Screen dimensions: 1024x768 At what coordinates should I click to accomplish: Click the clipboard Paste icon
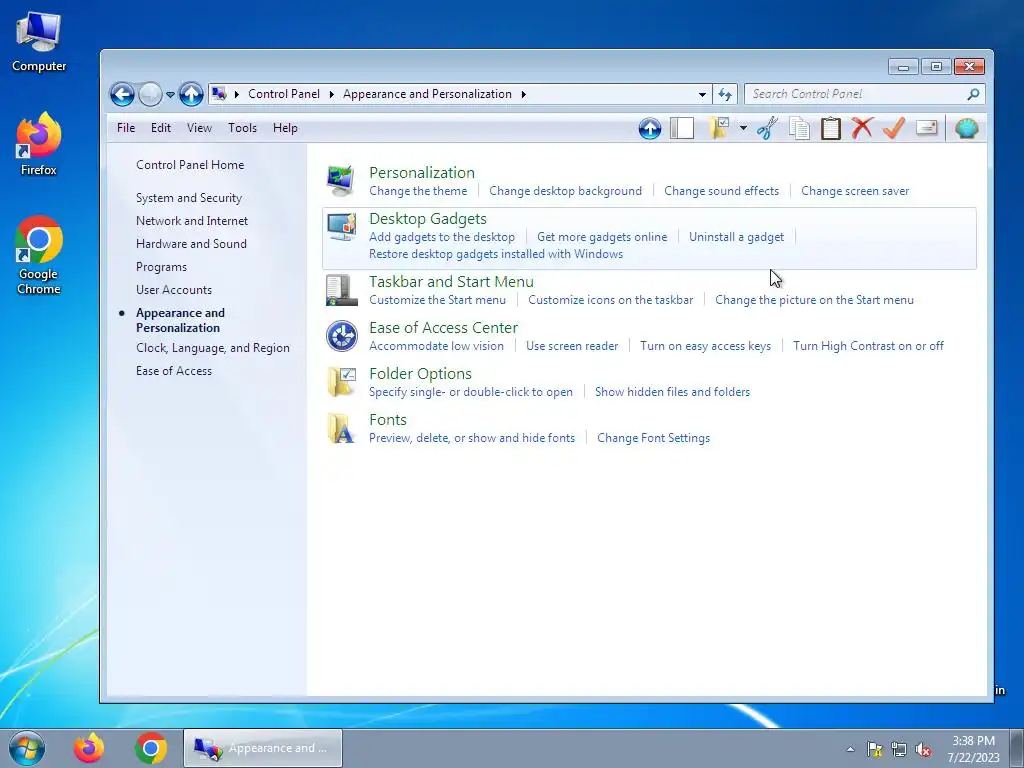830,128
